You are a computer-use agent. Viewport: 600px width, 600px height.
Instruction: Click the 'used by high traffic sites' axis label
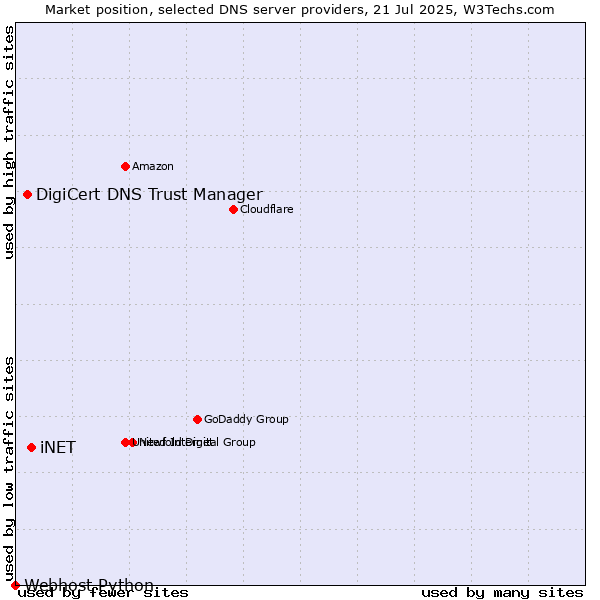[8, 142]
